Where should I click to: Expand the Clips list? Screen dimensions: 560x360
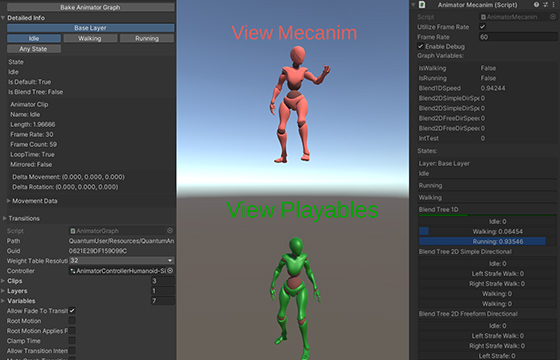coord(3,281)
